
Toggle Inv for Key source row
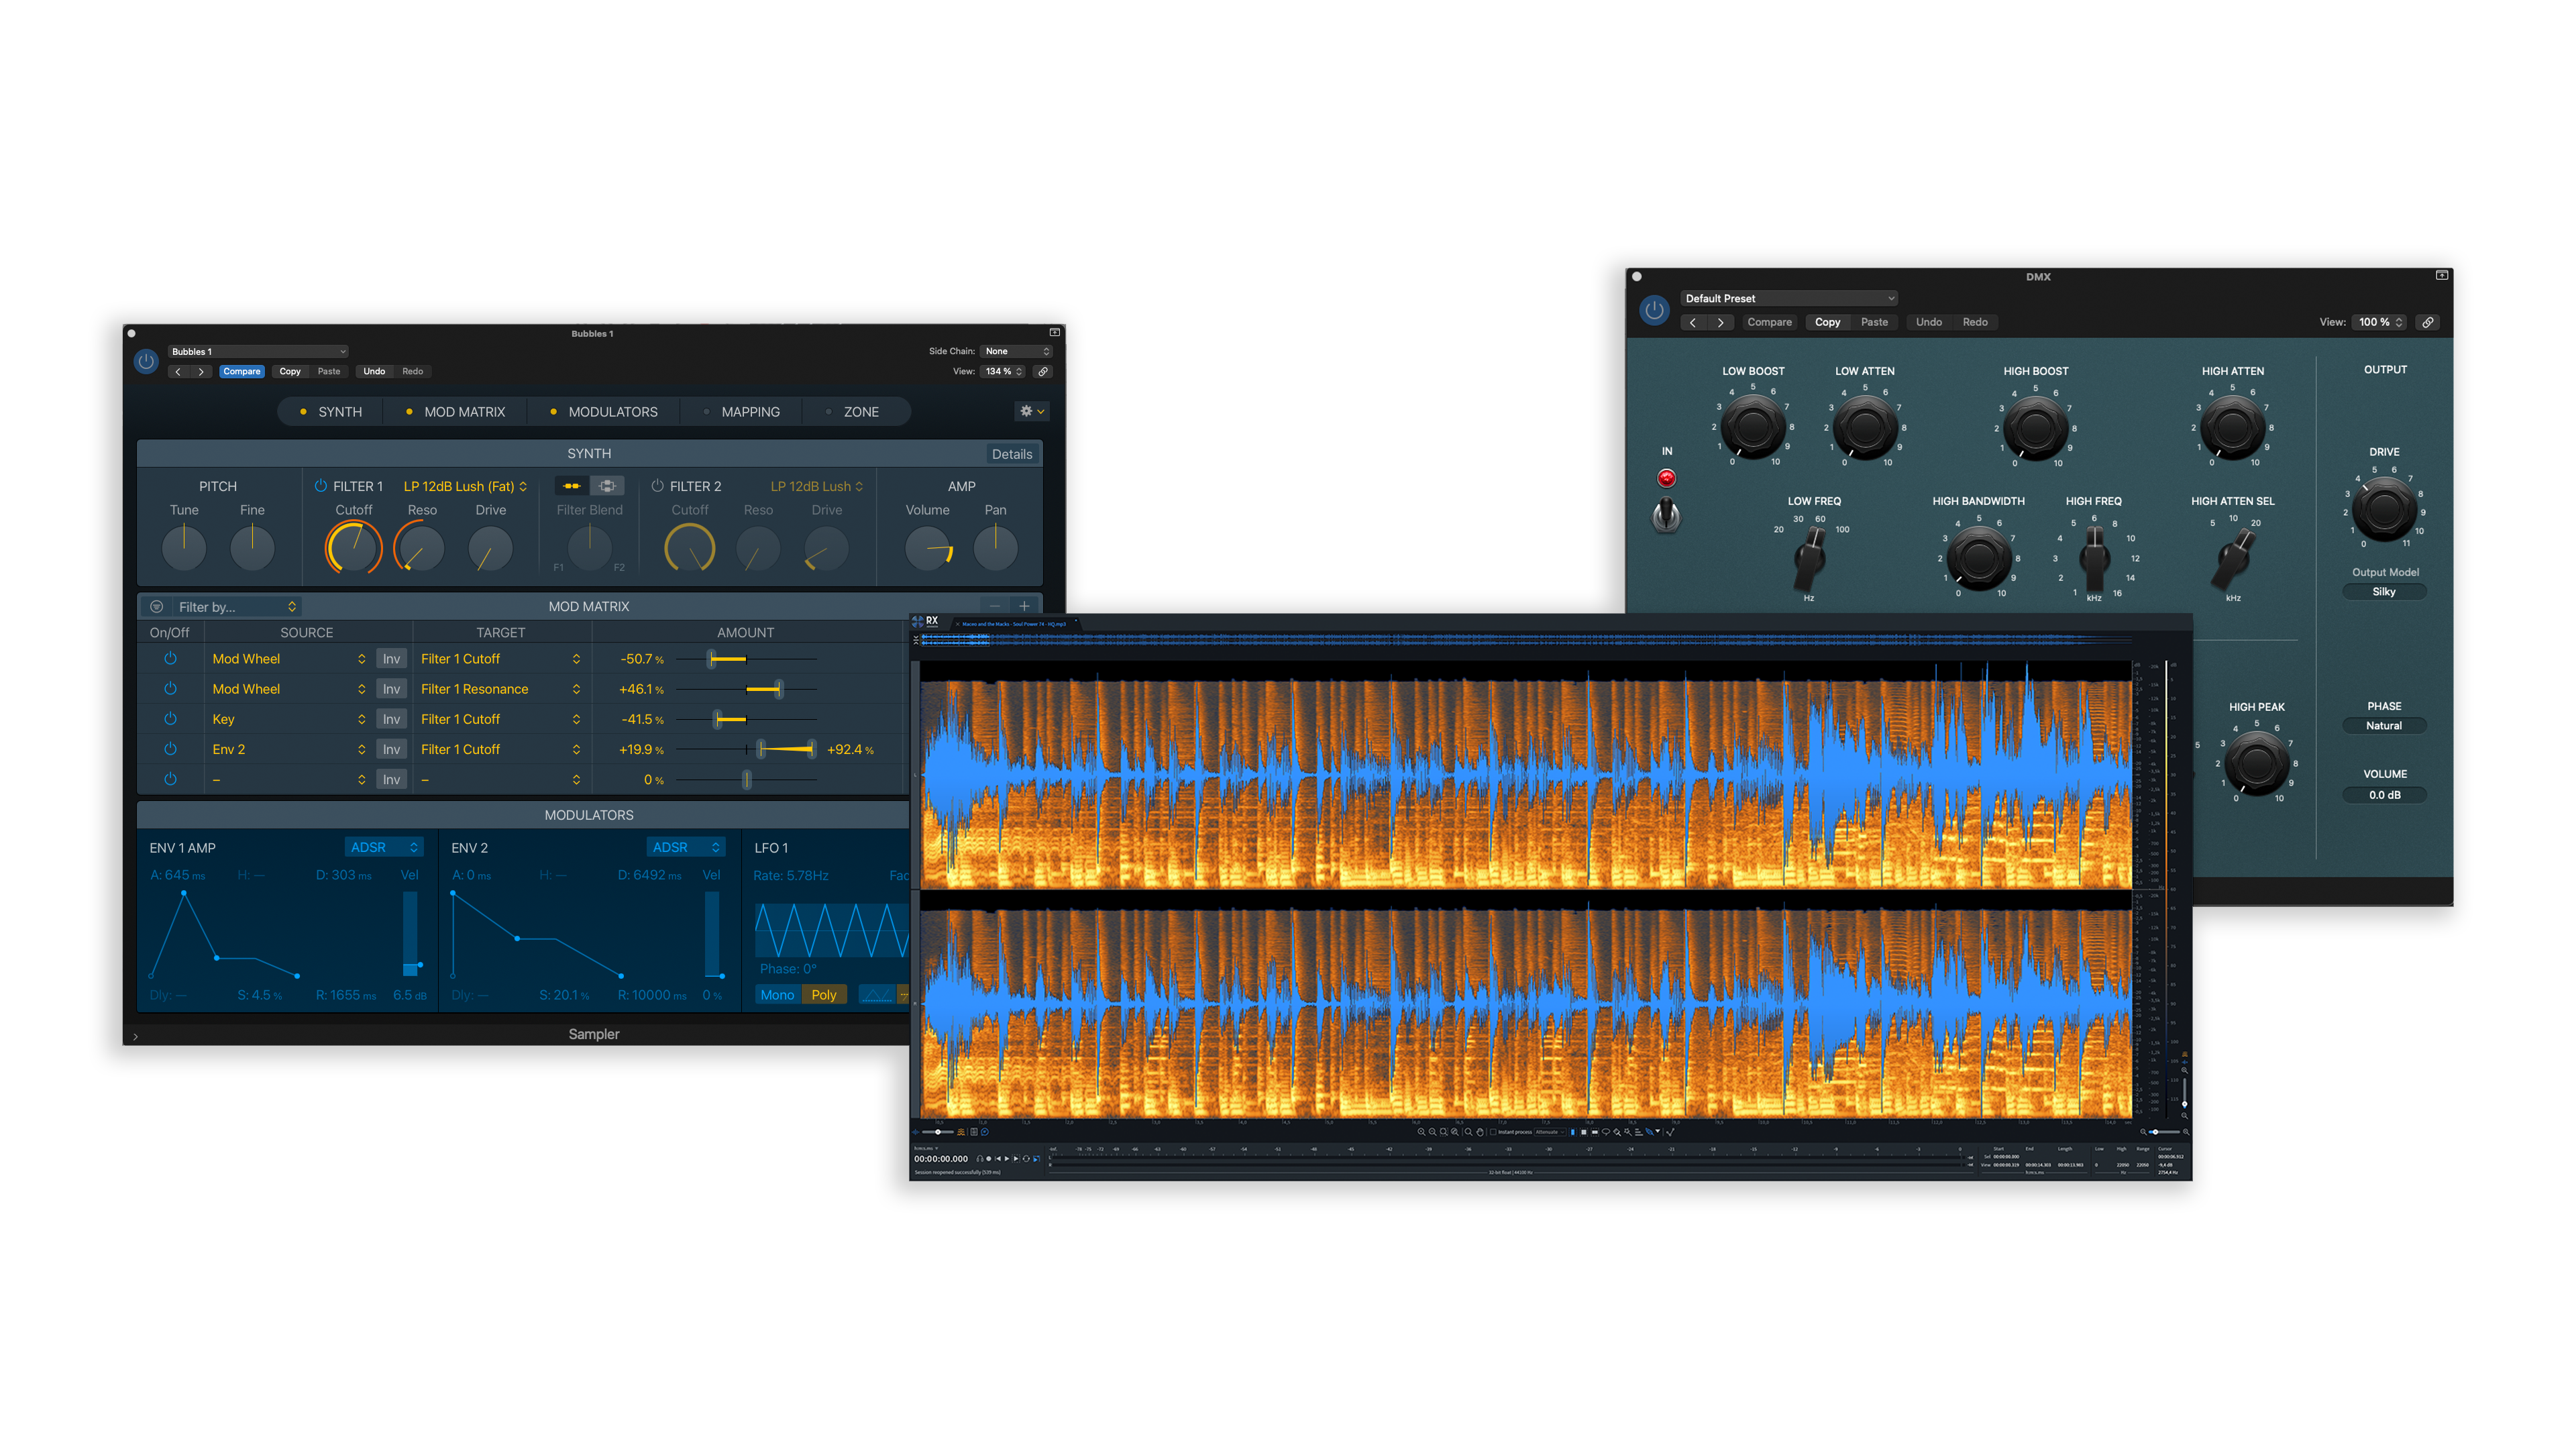tap(391, 719)
